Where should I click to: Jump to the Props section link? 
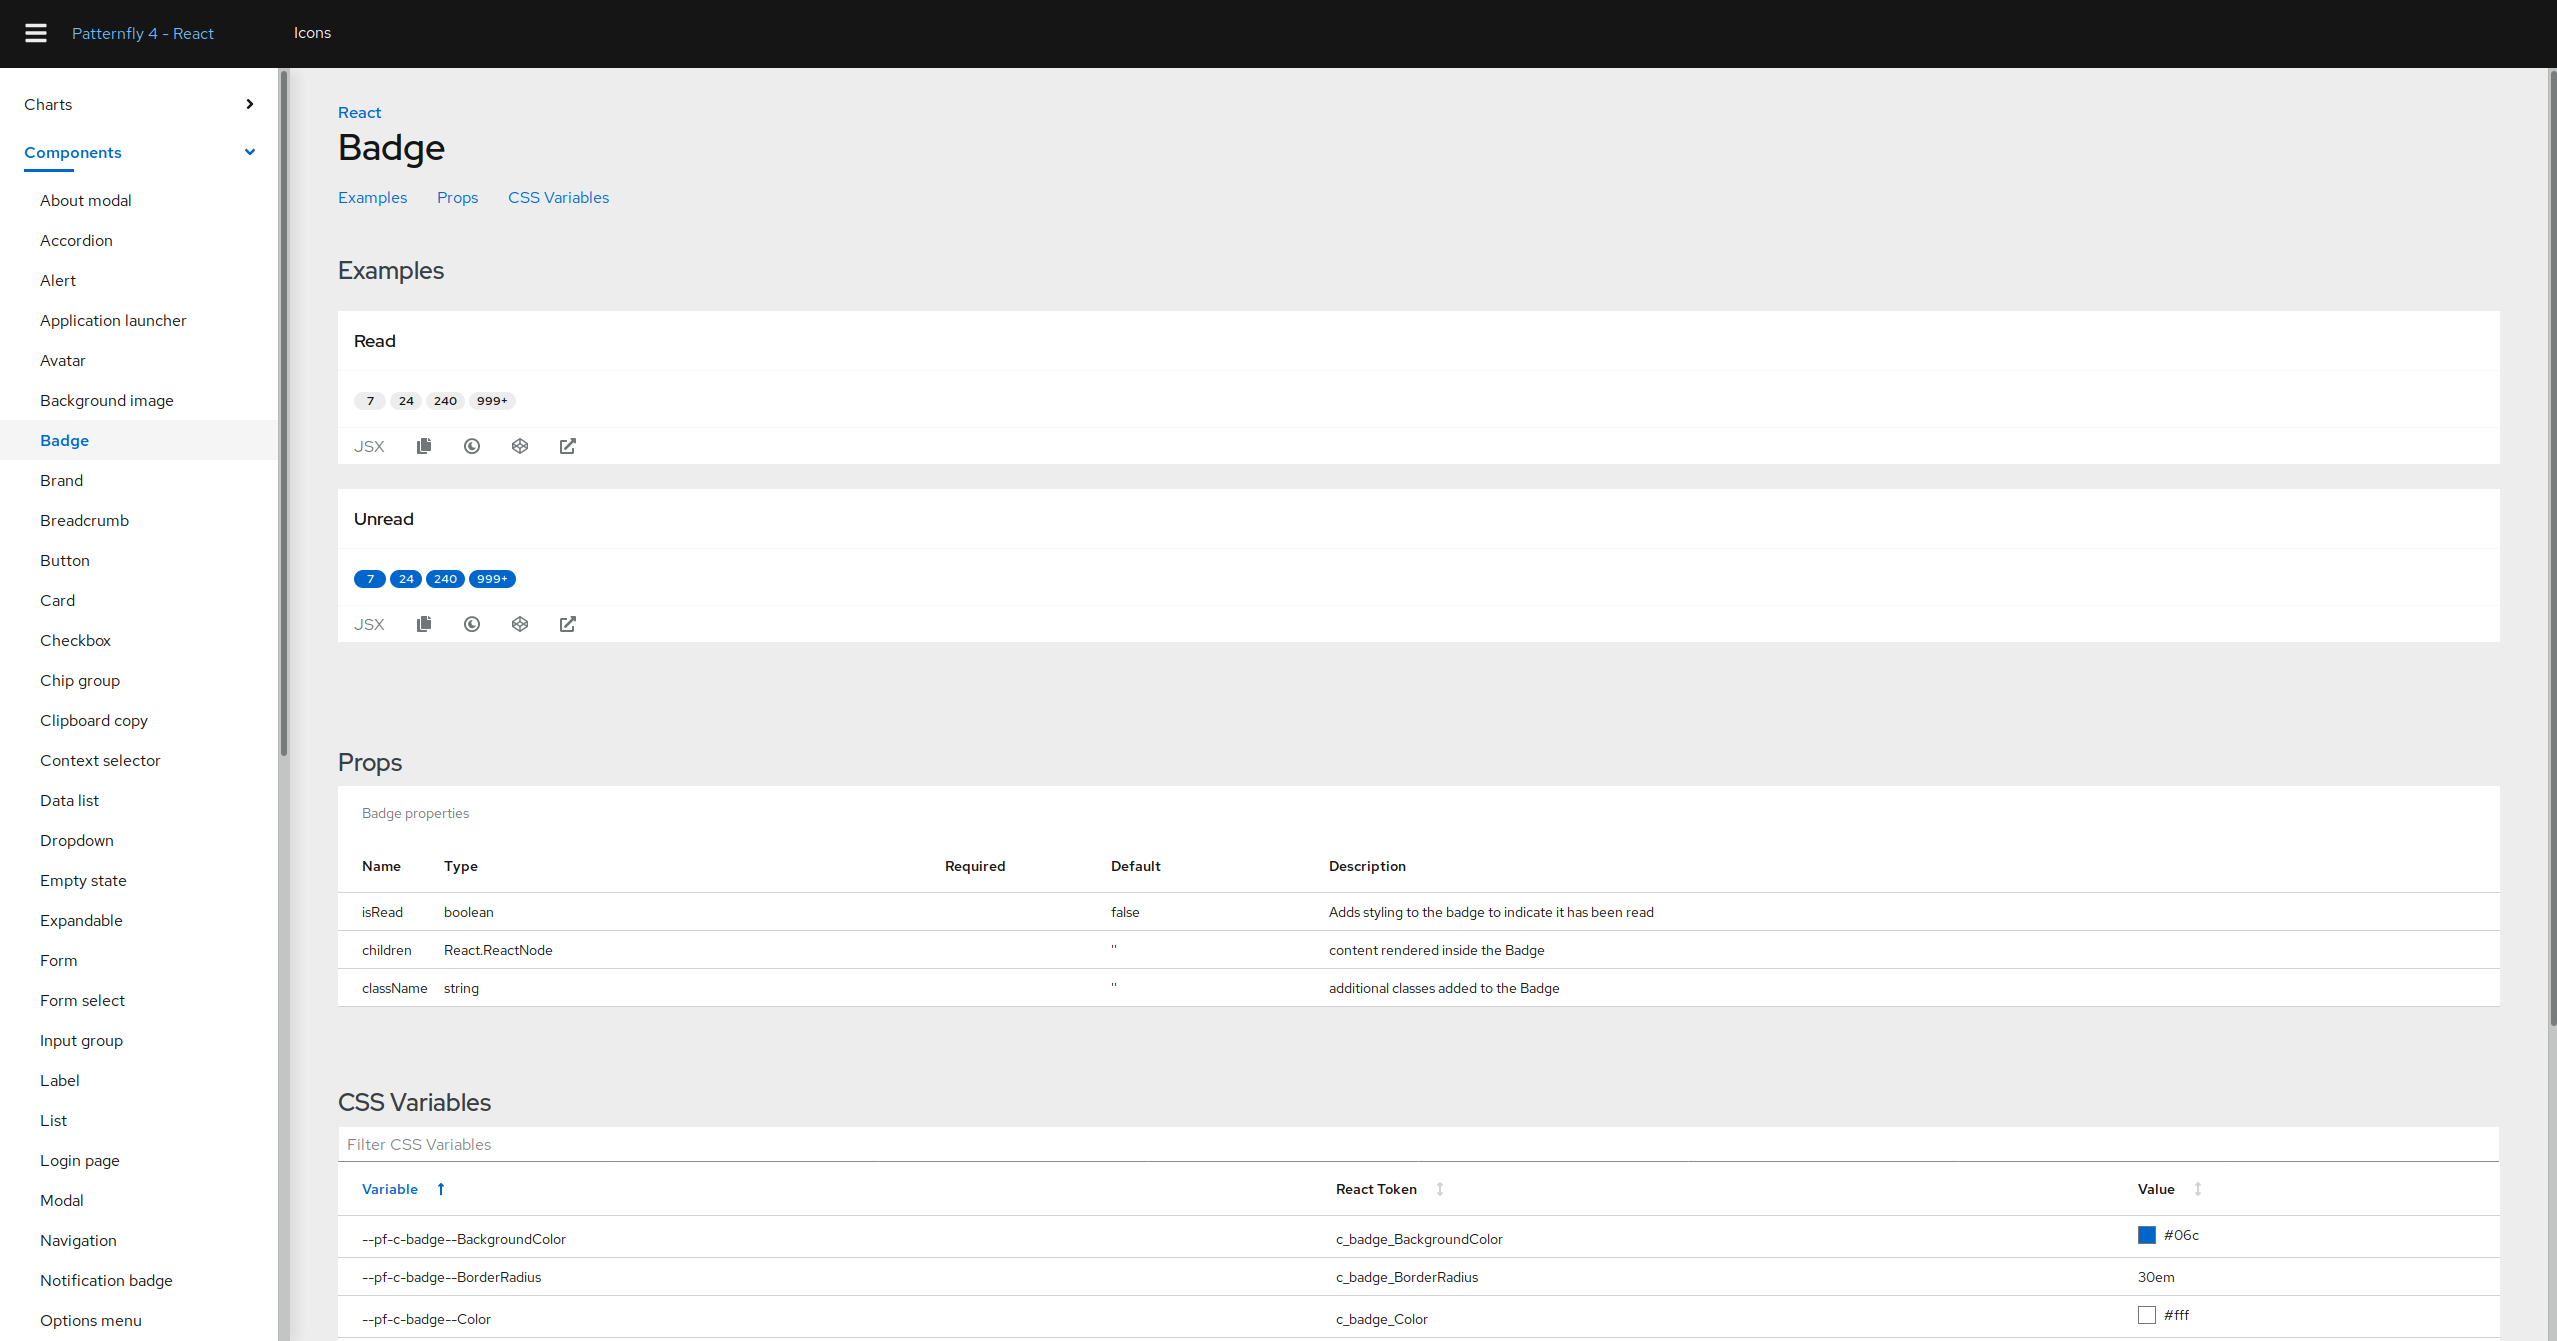pos(457,197)
